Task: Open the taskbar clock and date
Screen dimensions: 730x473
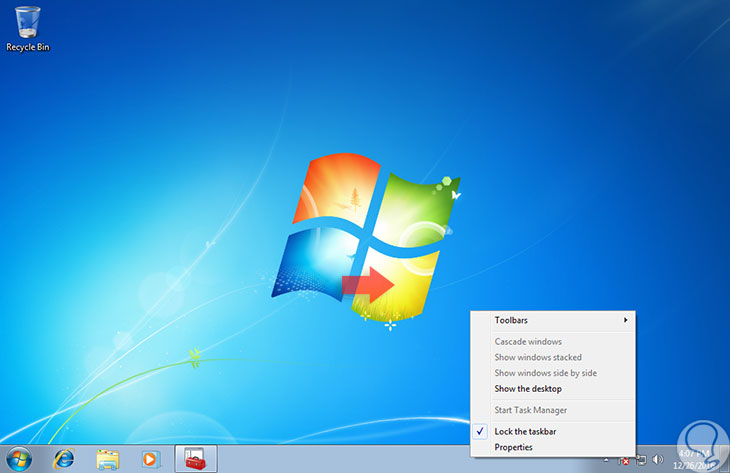Action: coord(693,459)
